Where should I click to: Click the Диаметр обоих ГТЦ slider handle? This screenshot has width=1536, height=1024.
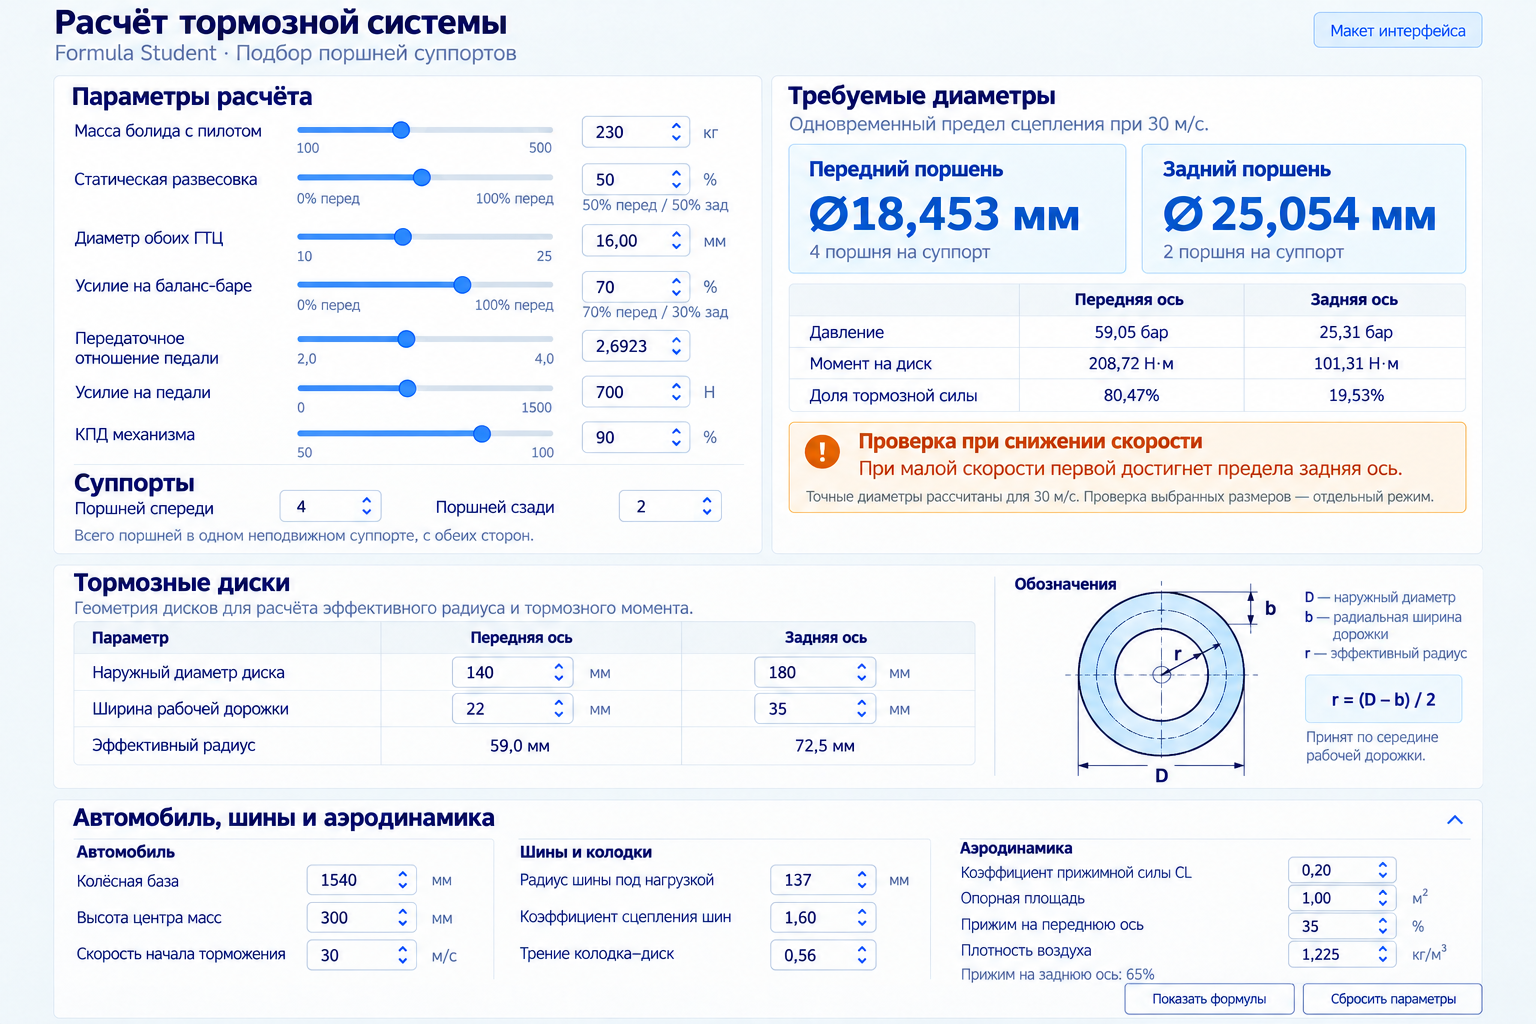click(403, 237)
